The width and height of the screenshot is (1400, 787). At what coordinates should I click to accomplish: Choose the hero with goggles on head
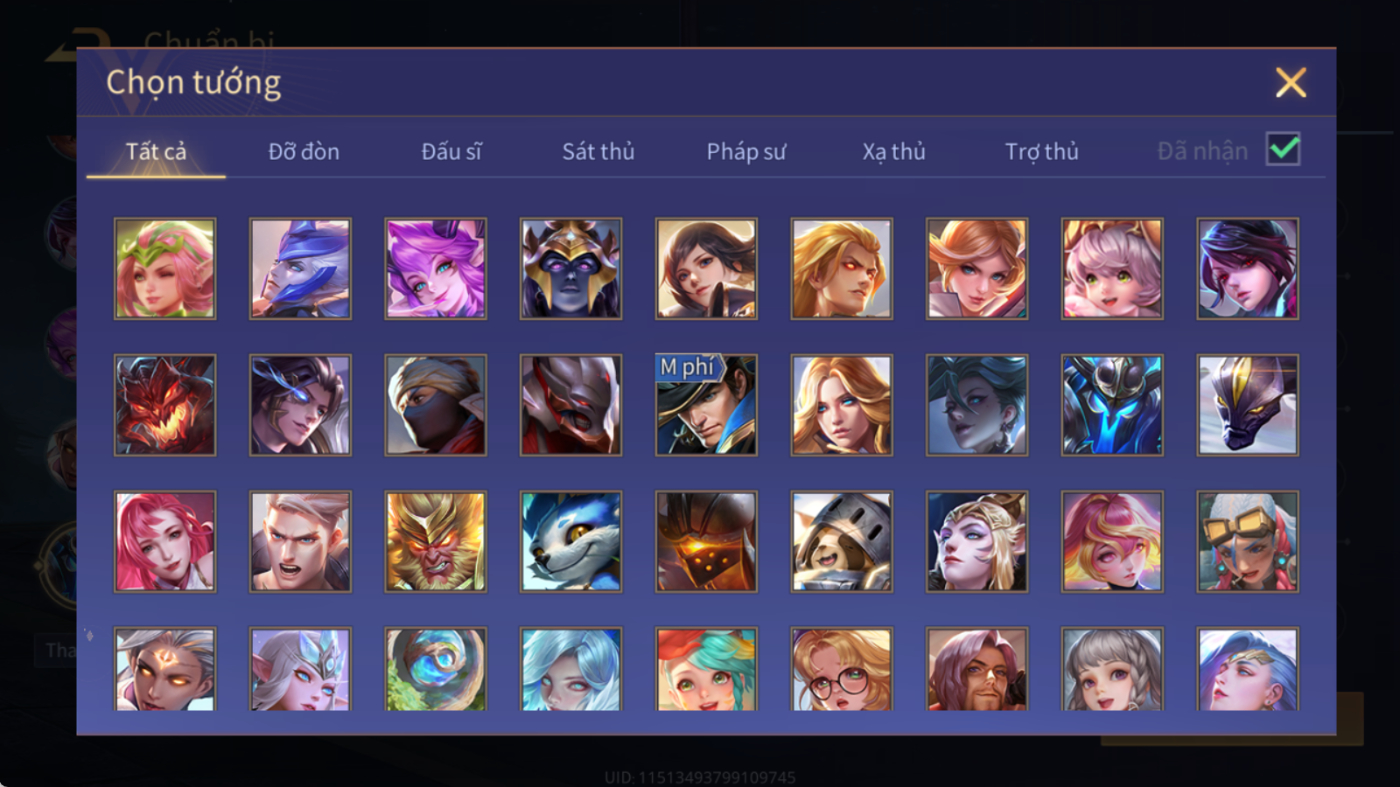[x=1248, y=541]
